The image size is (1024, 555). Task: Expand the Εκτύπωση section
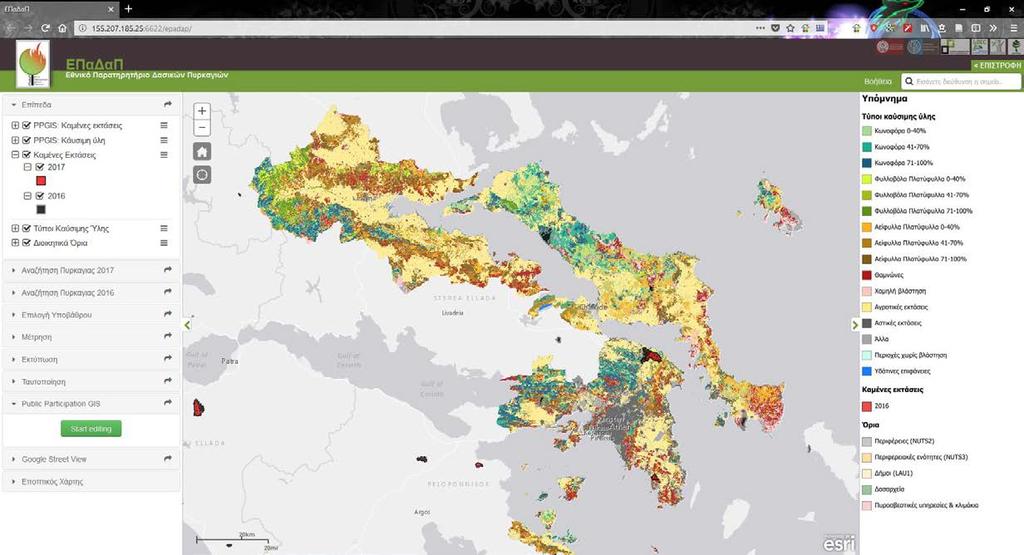tap(91, 359)
